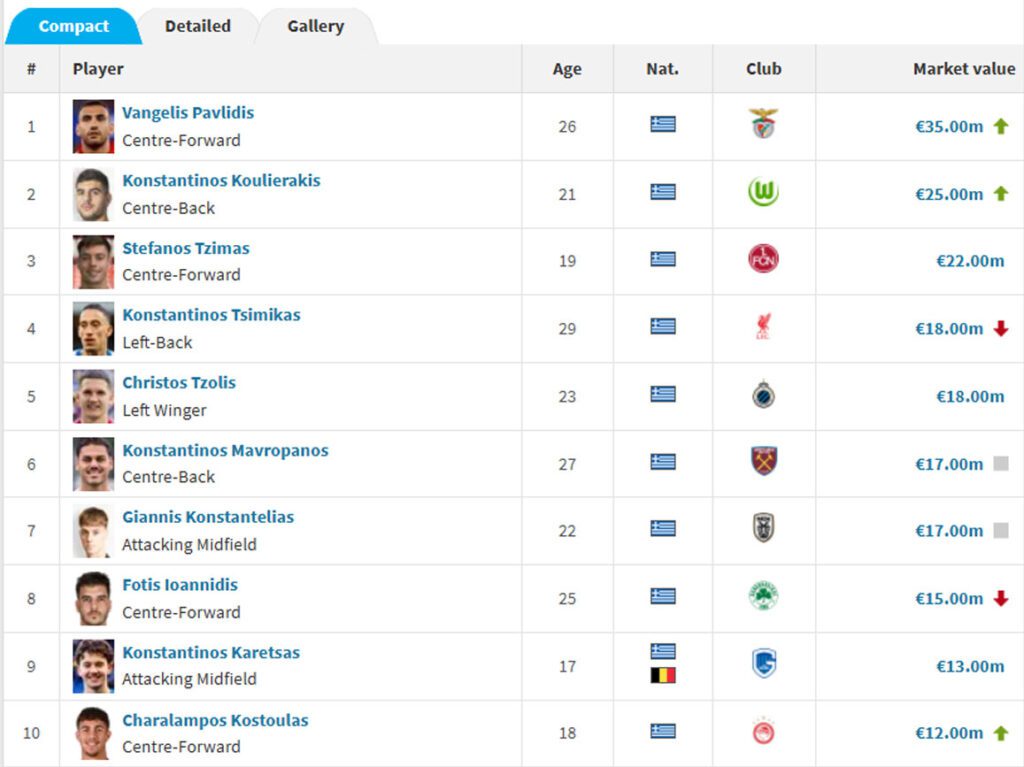Click the Benfica club crest icon
The height and width of the screenshot is (767, 1024).
click(763, 123)
